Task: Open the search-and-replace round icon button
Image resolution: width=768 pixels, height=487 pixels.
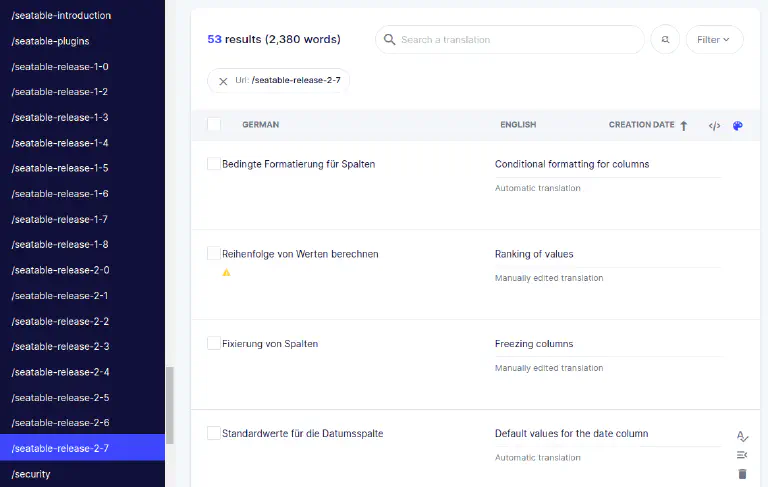Action: click(x=665, y=39)
